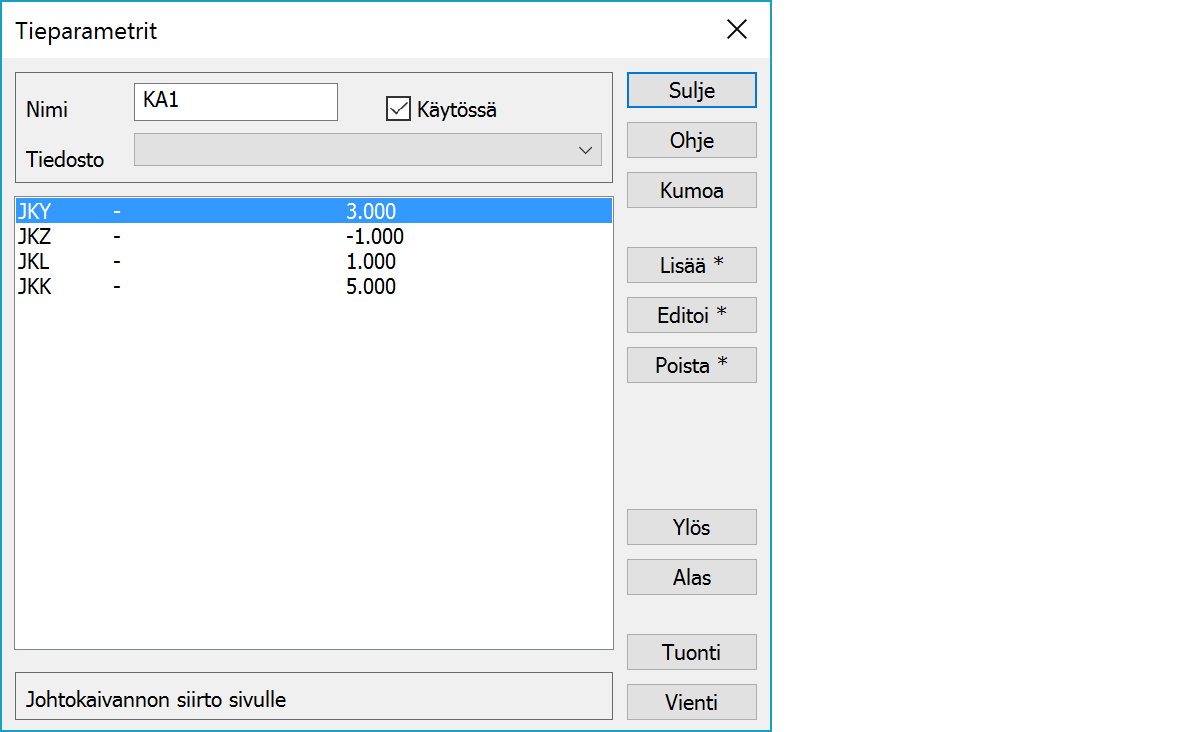Click the description text 'Johtokaivannon siirto sivulle'

[156, 699]
